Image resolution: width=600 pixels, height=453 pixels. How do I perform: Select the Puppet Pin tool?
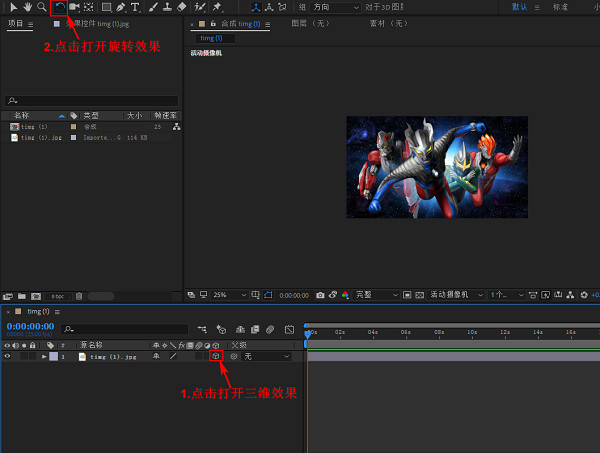click(217, 7)
